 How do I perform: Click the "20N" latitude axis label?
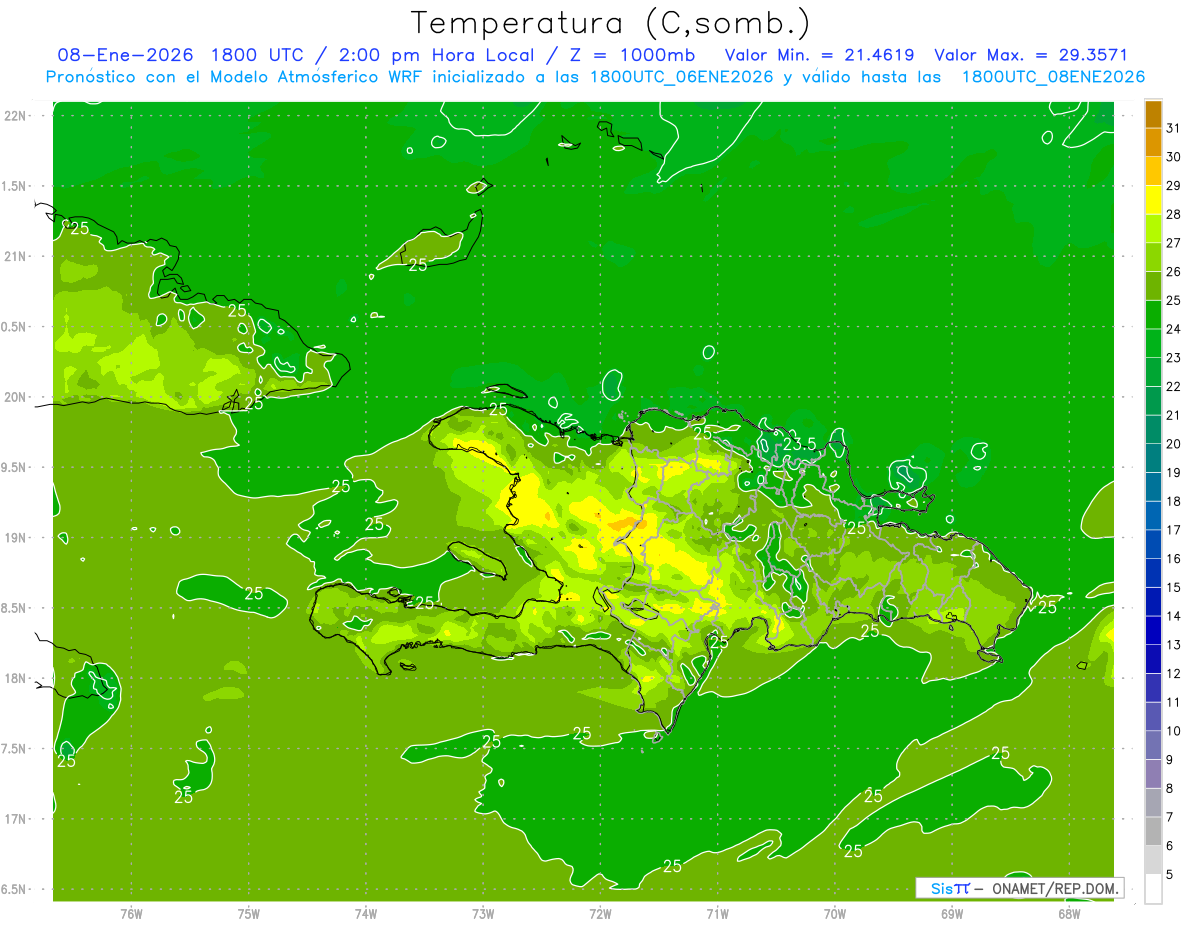pos(15,397)
